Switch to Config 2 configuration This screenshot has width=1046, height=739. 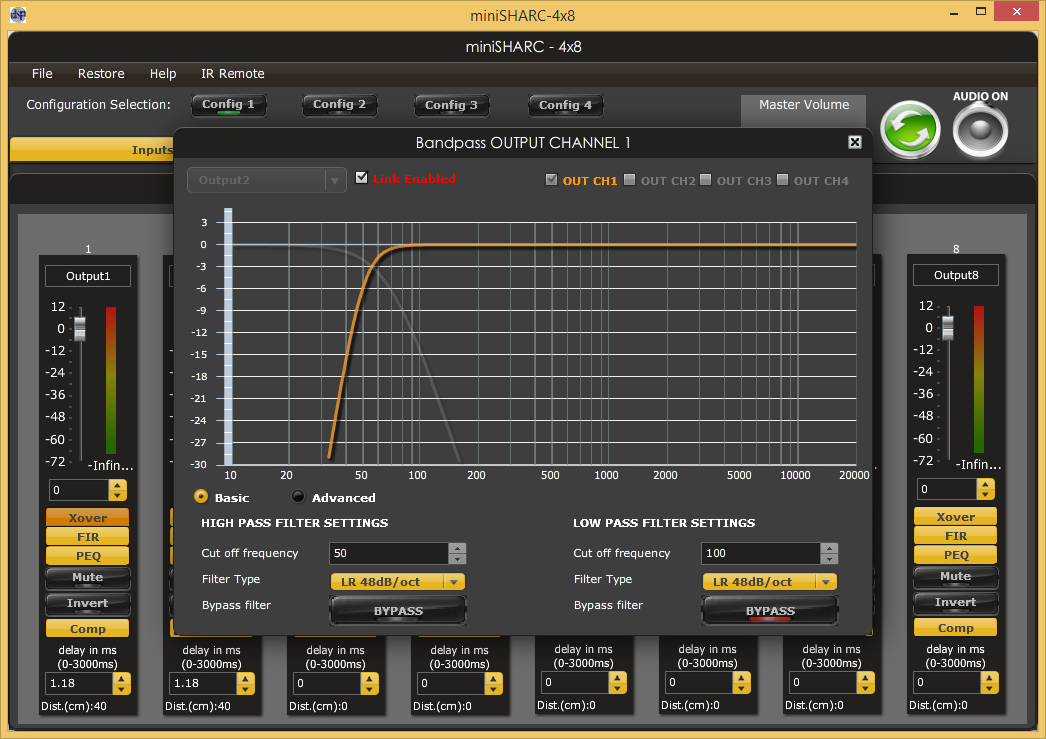point(340,105)
